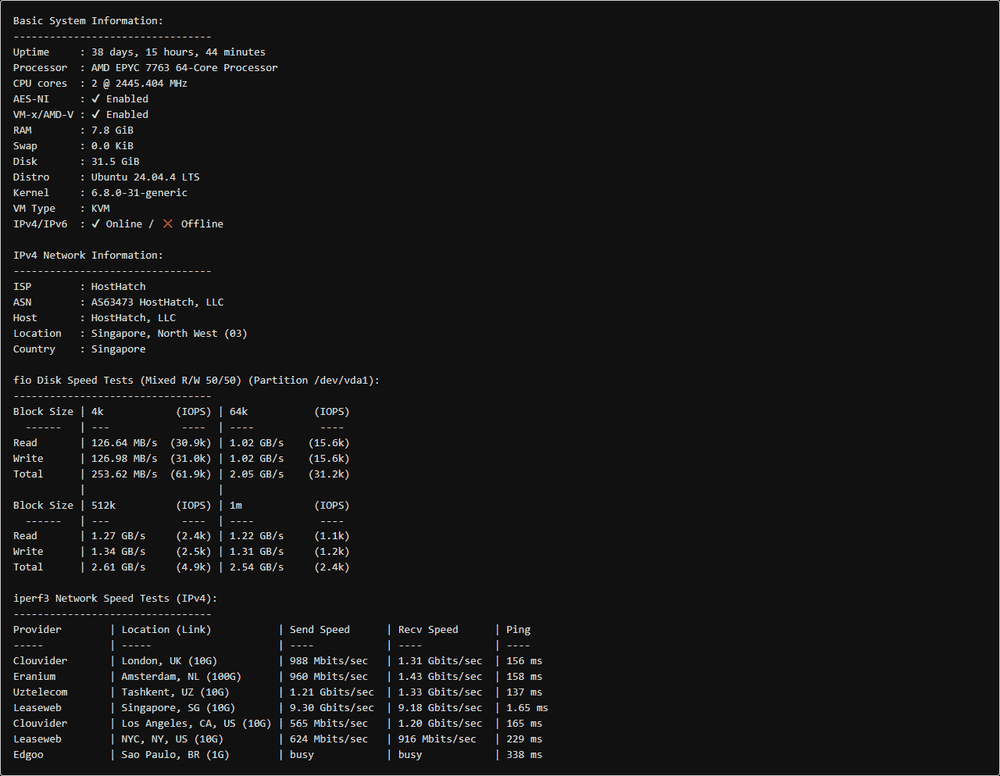Click the 'Provider' column header

[x=37, y=629]
